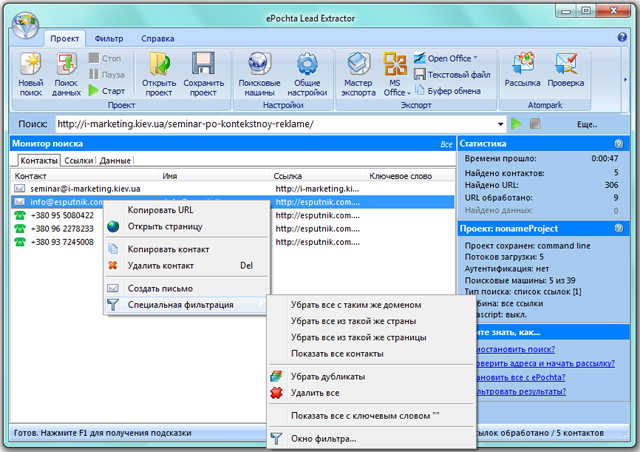Screen dimensions: 640x452
Task: Choose Копировать URL from context menu
Action: (x=187, y=210)
